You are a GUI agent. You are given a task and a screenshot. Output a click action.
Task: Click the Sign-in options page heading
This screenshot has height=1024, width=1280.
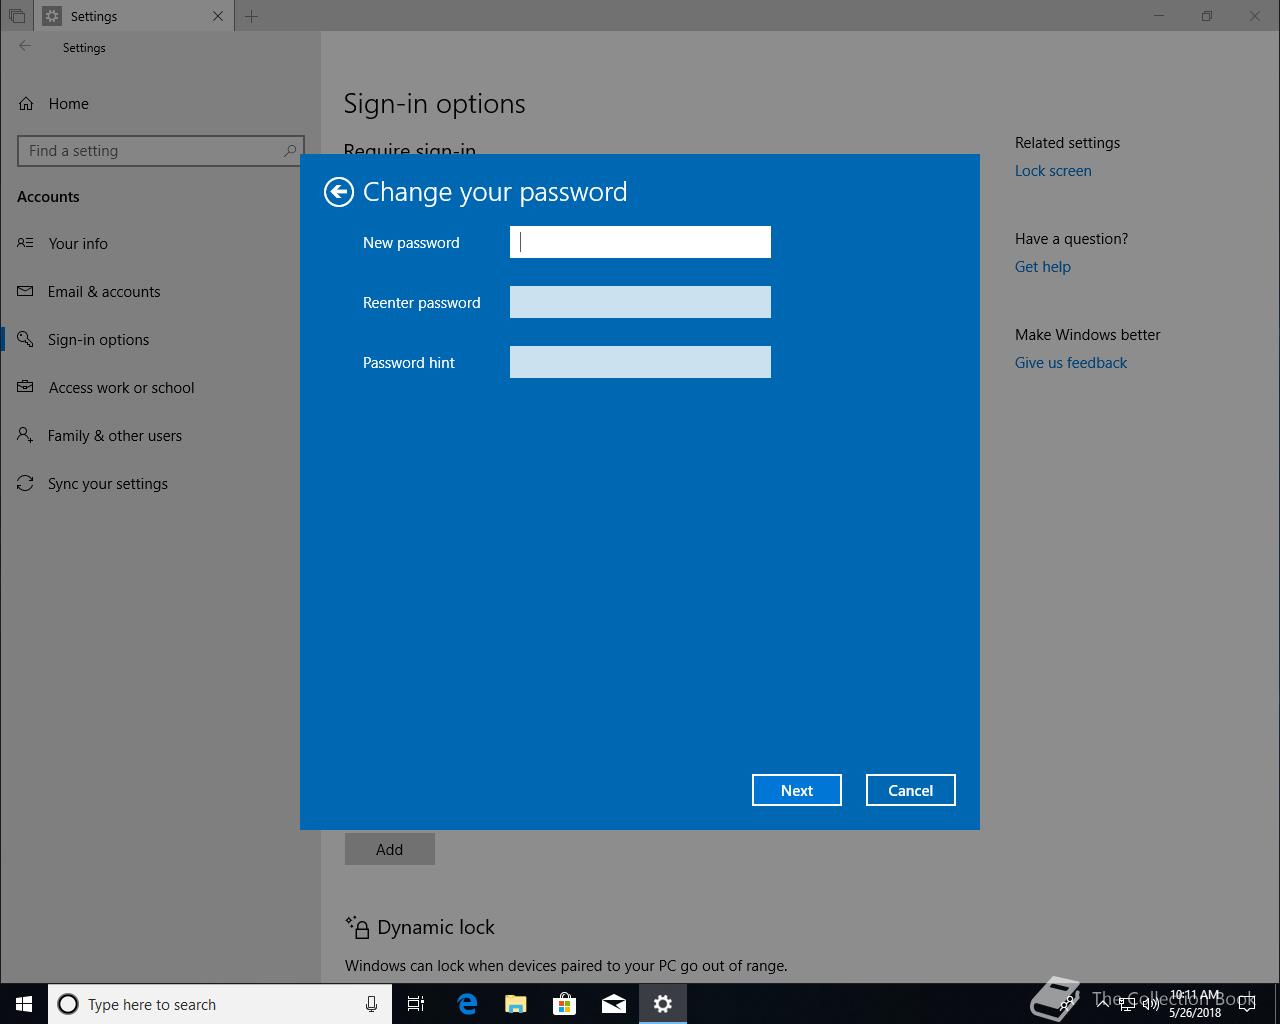tap(434, 104)
